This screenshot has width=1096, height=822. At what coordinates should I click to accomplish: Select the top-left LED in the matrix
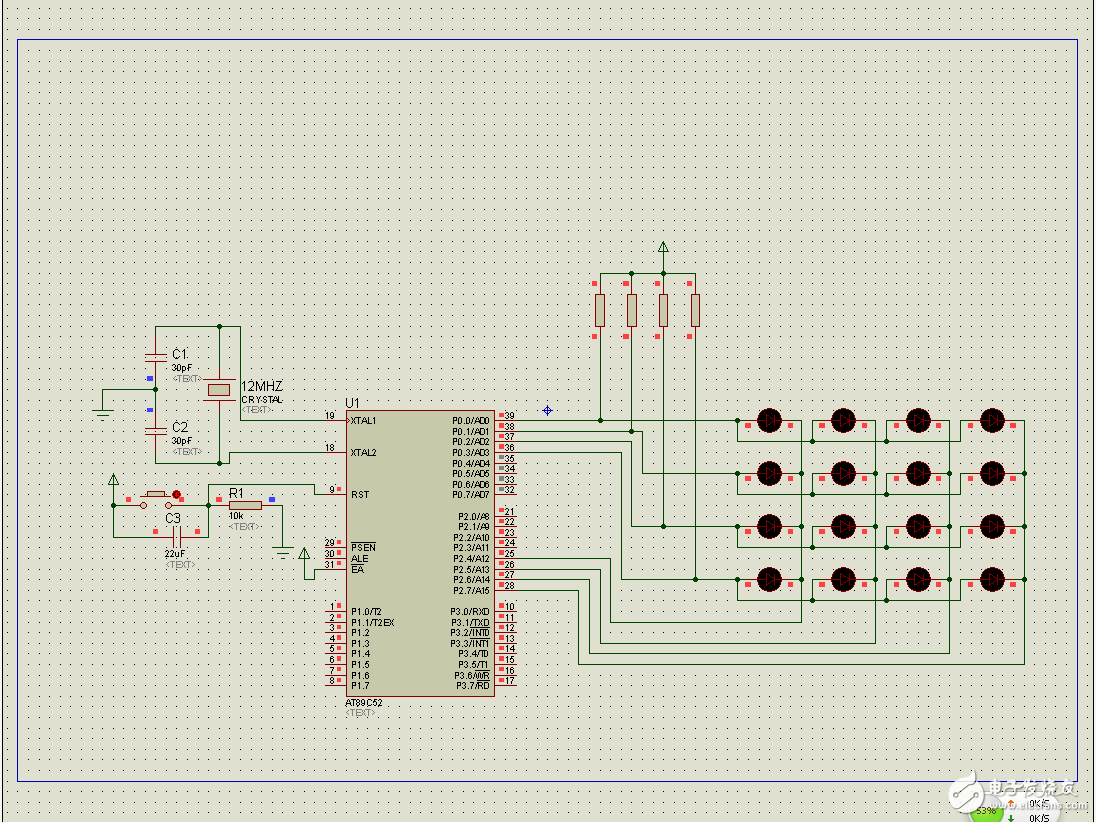pyautogui.click(x=770, y=421)
